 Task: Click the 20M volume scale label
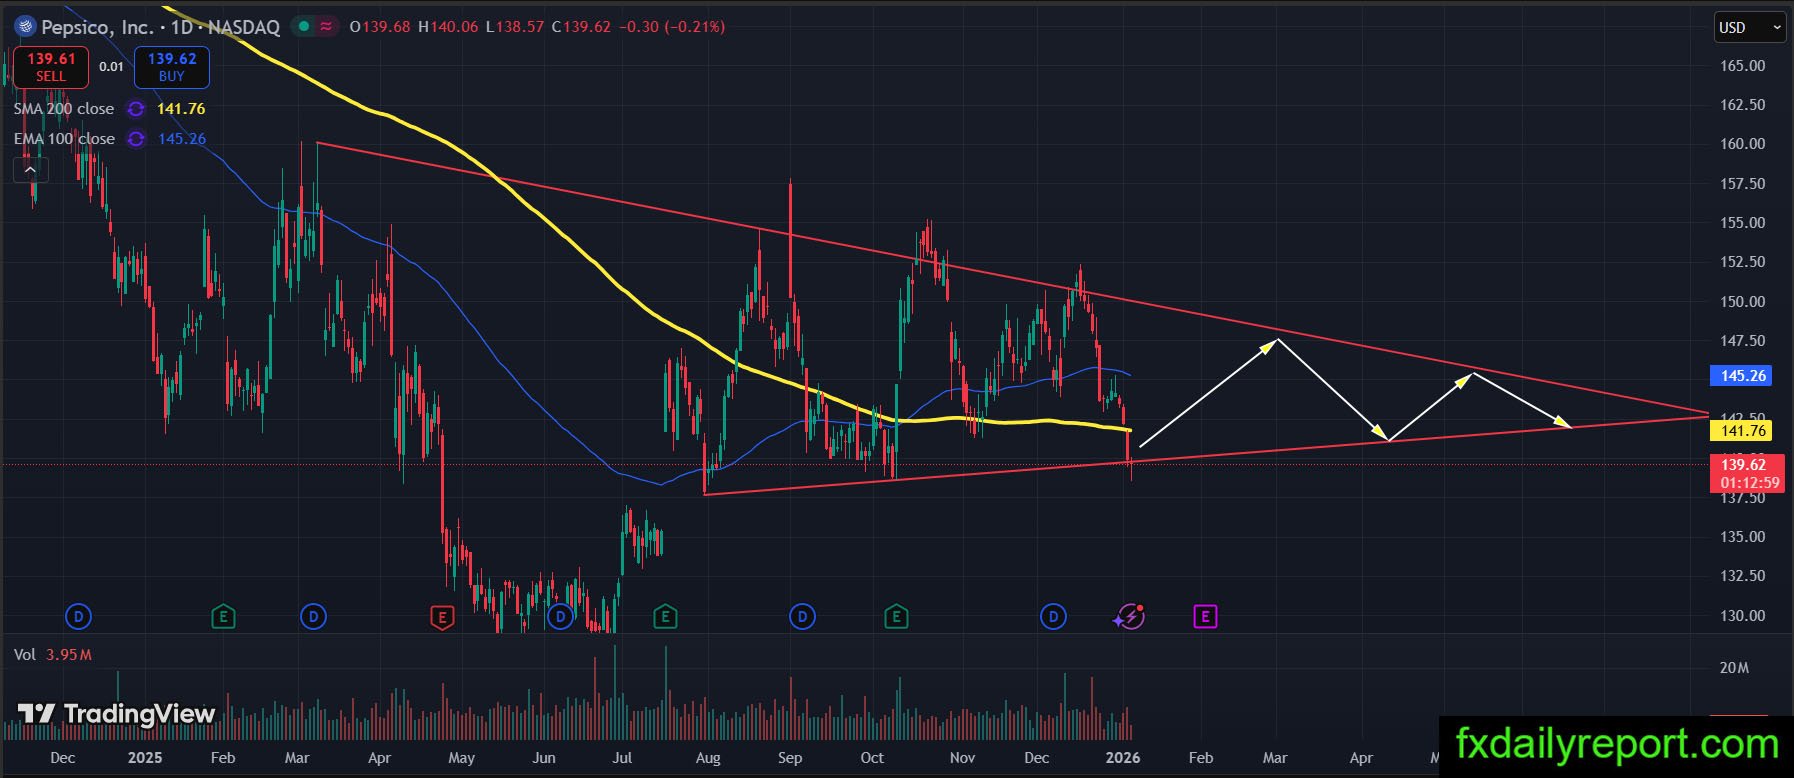coord(1734,668)
